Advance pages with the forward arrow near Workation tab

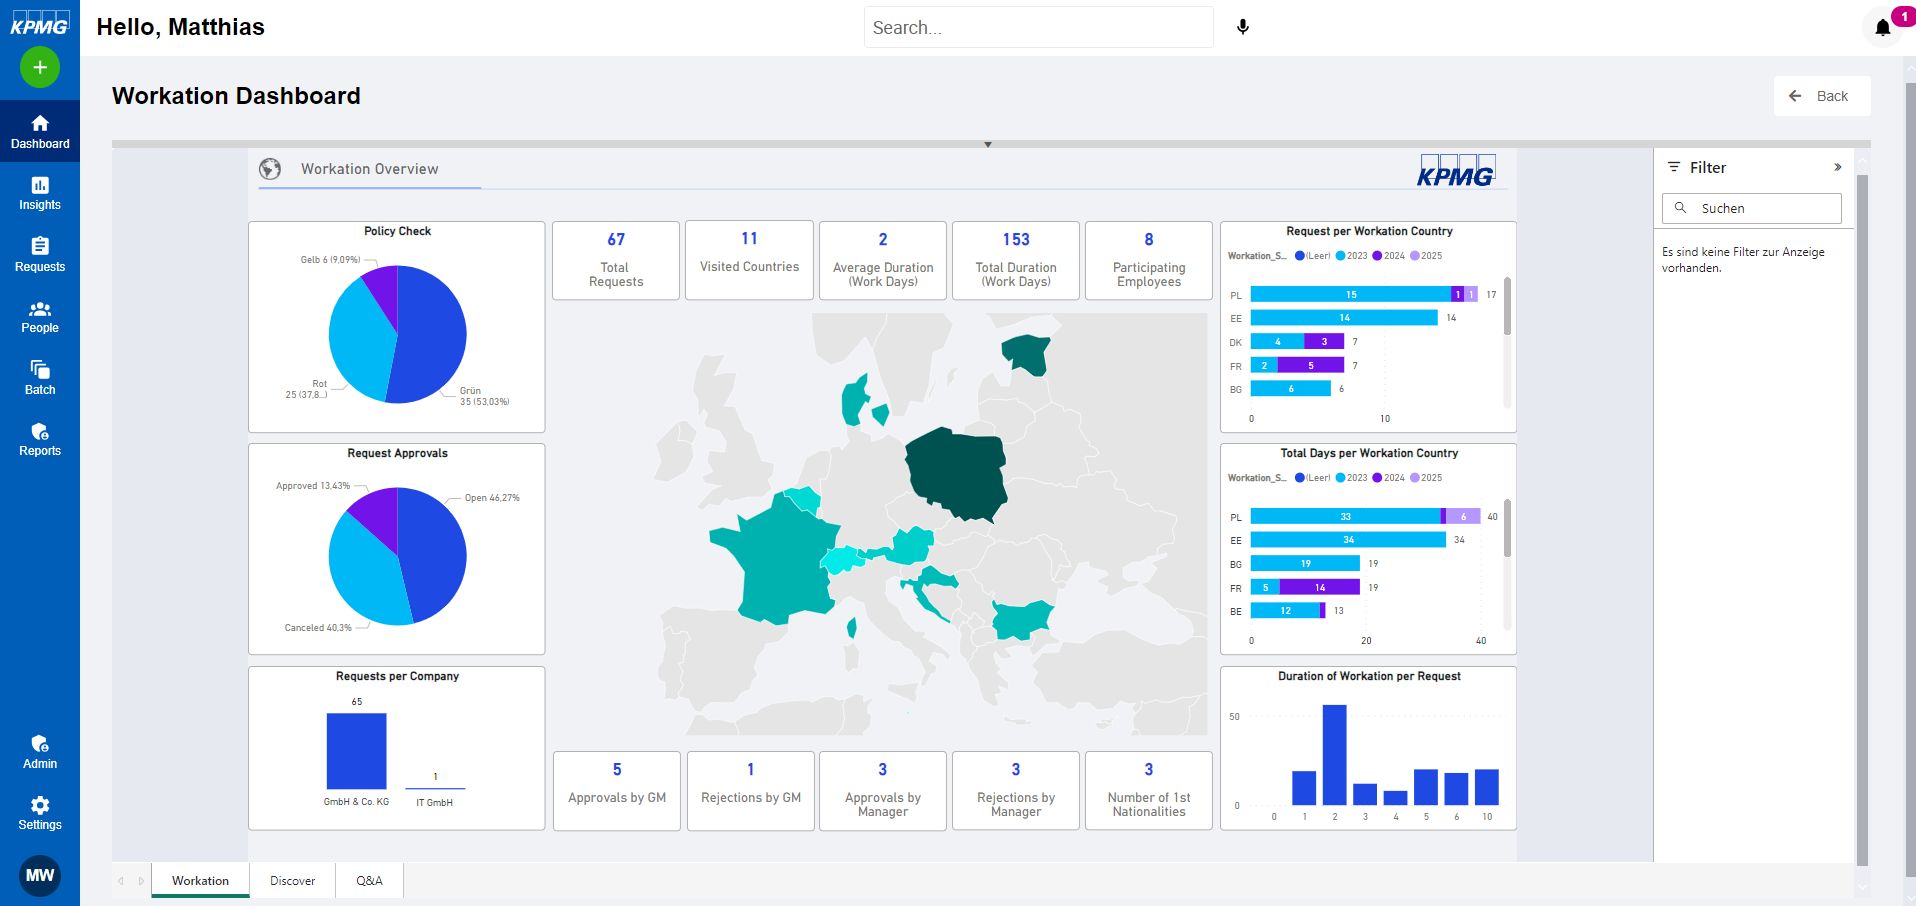click(x=139, y=881)
